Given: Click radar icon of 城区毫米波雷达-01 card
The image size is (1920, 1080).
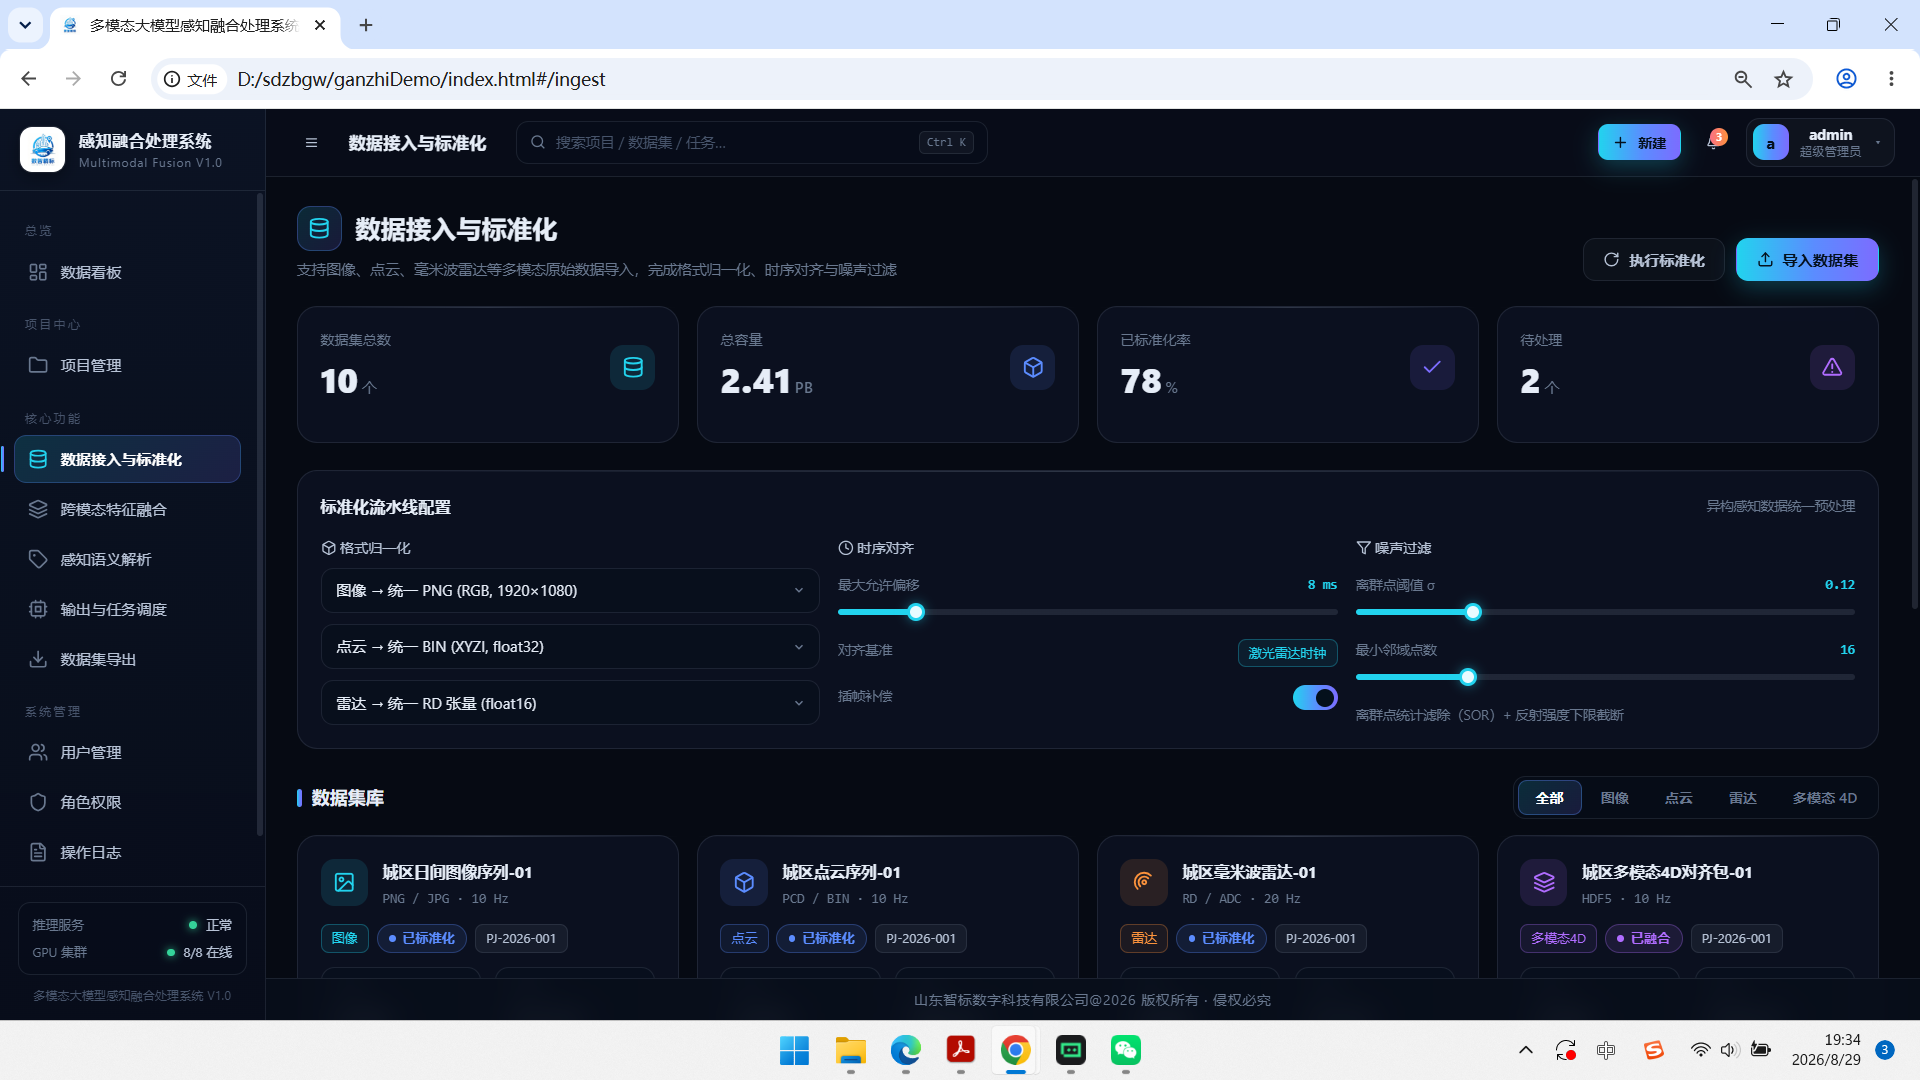Looking at the screenshot, I should (x=1143, y=882).
